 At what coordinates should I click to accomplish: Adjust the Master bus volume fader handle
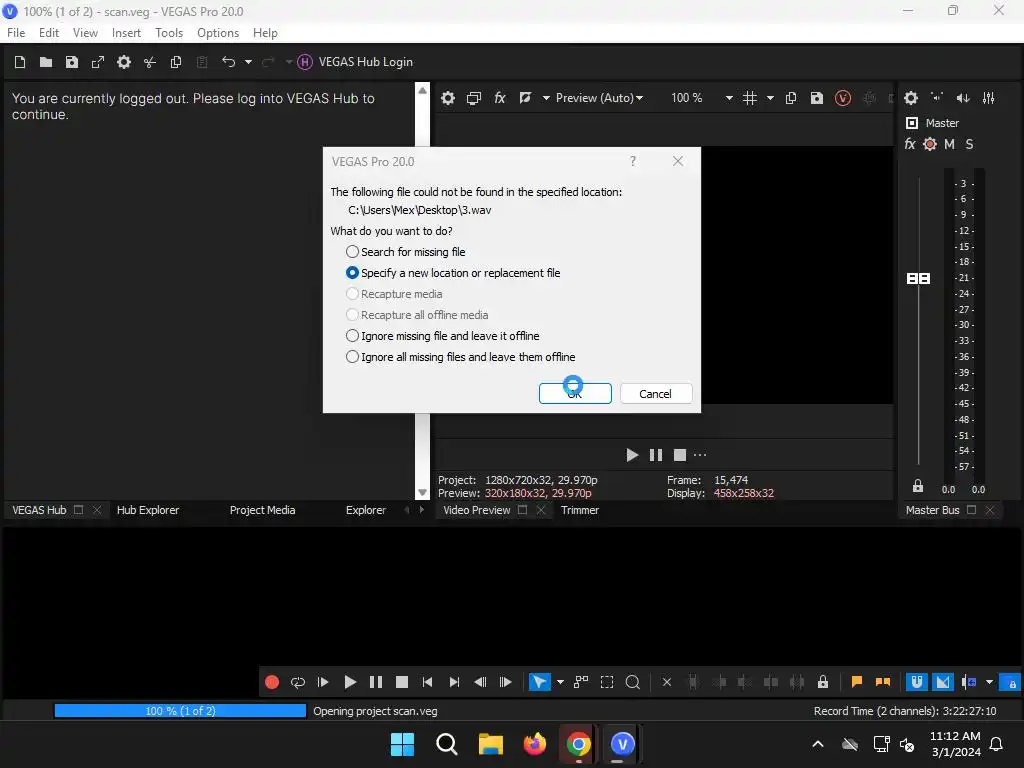tap(918, 279)
